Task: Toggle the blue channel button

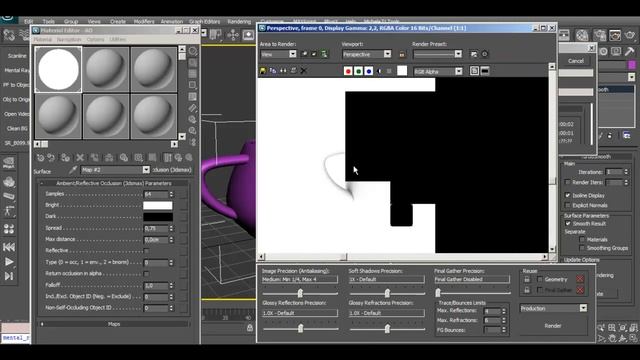Action: (x=369, y=71)
